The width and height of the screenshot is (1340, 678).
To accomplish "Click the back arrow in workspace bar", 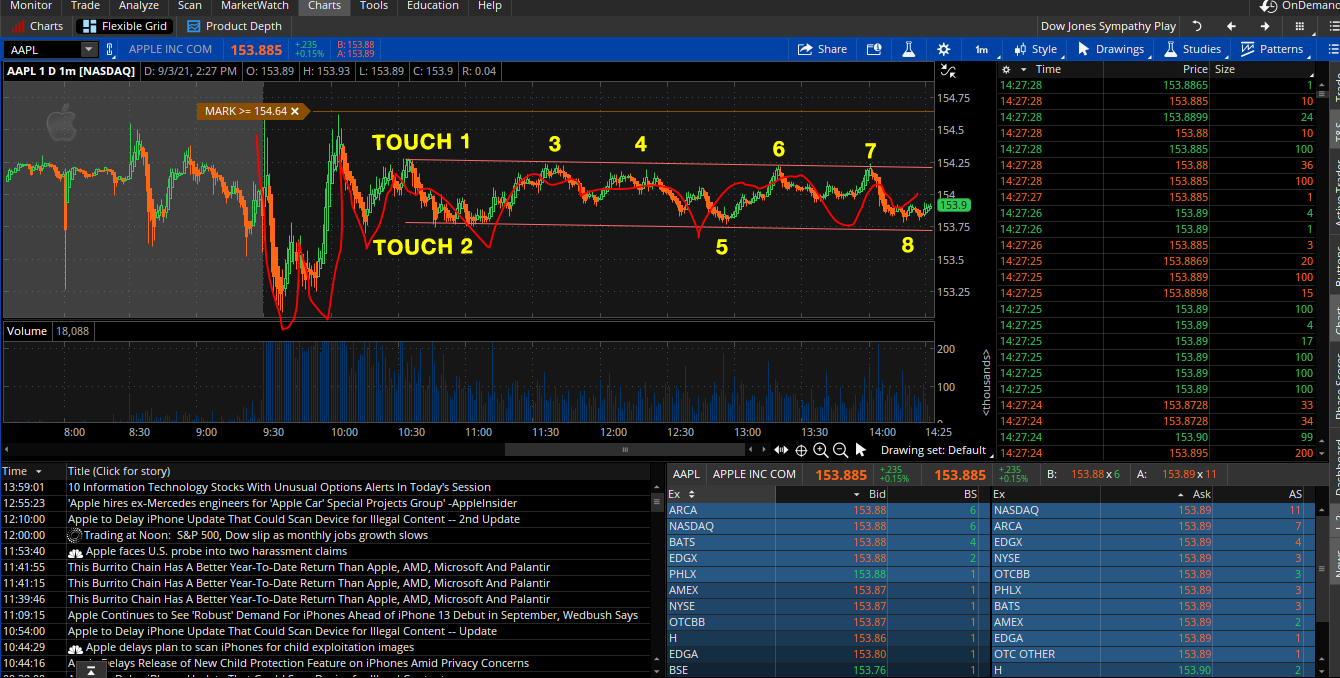I will click(x=1231, y=26).
